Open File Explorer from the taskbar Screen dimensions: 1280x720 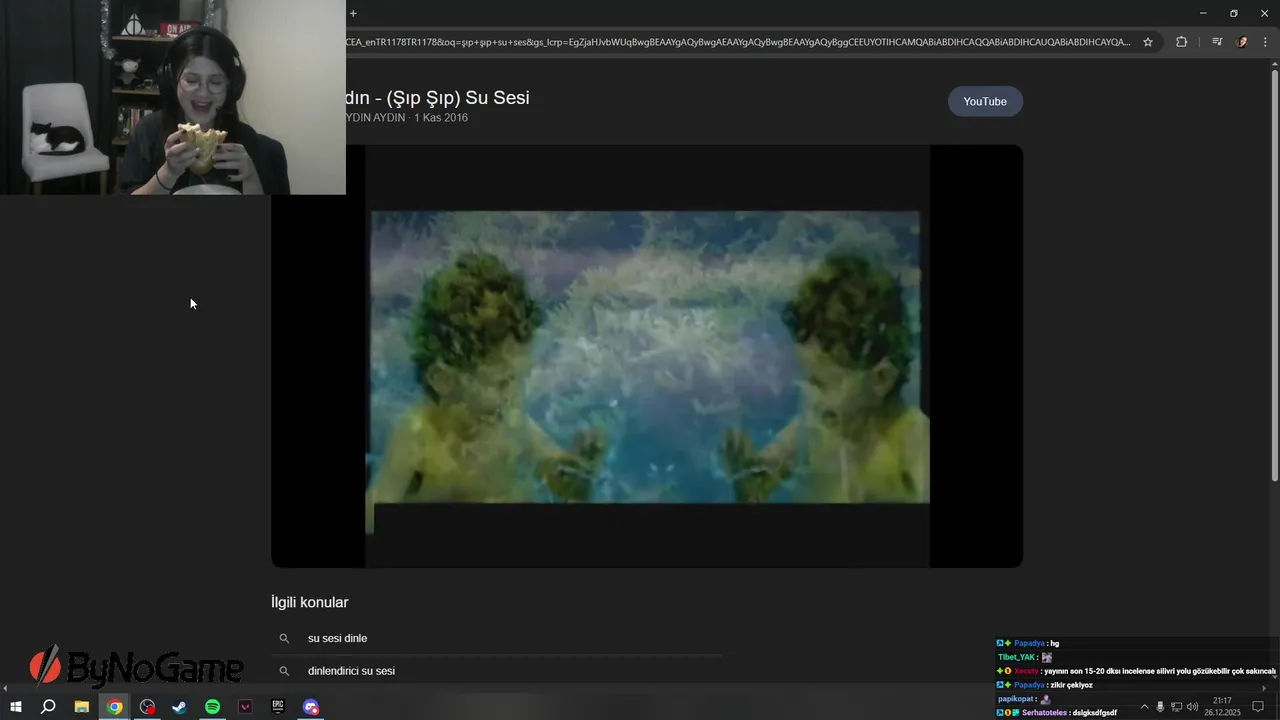(82, 707)
